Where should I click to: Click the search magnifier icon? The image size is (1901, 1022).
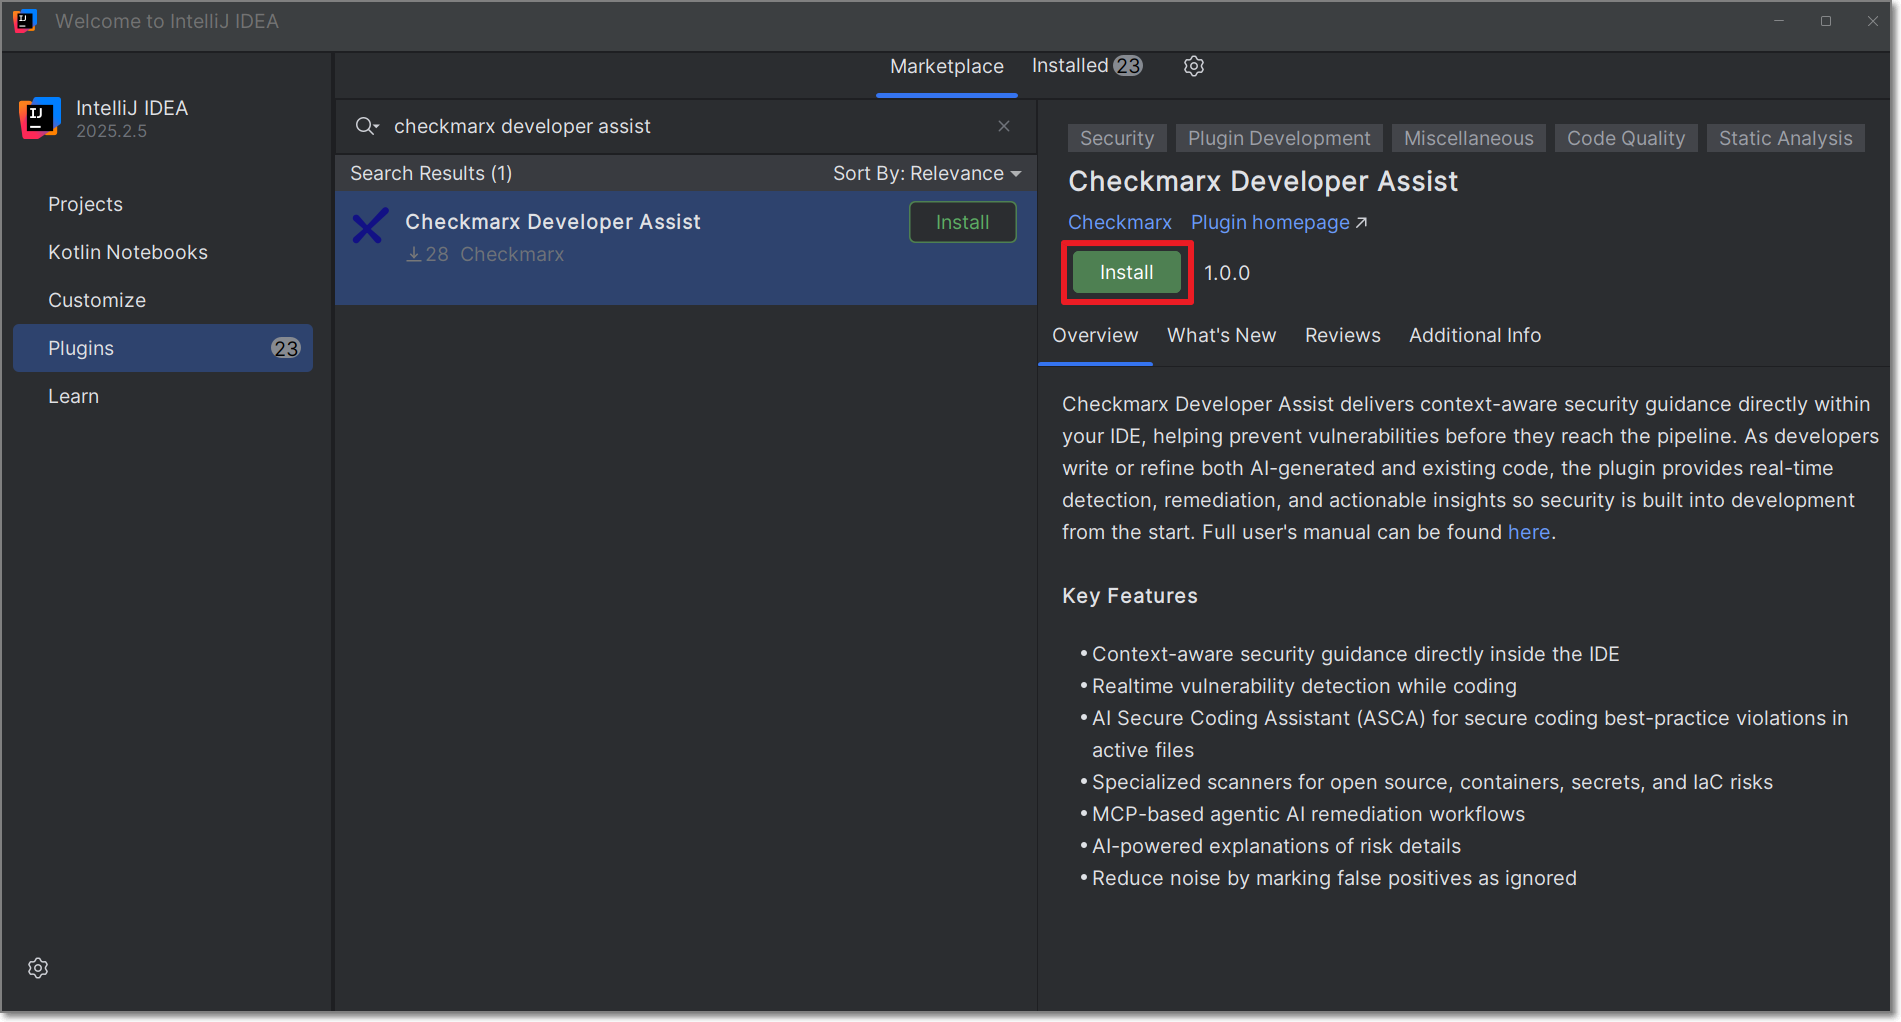[366, 126]
